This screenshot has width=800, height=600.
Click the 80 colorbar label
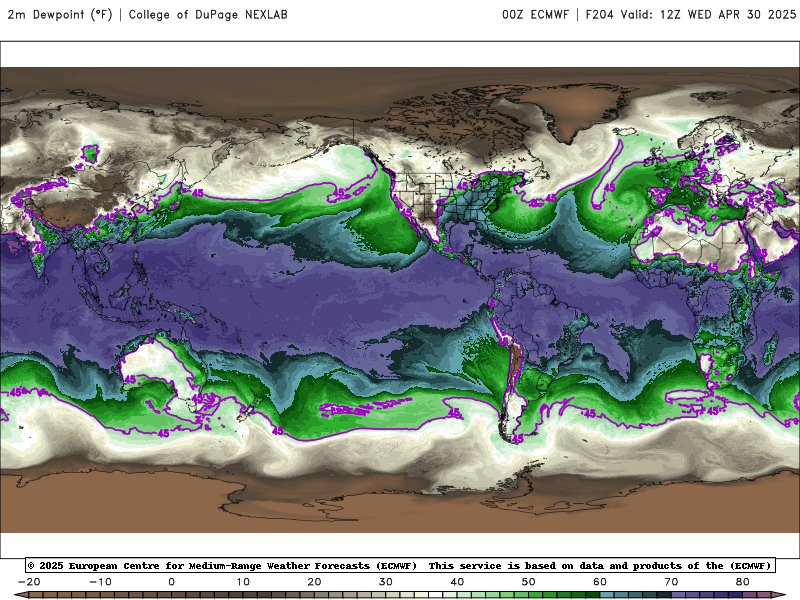tap(743, 582)
